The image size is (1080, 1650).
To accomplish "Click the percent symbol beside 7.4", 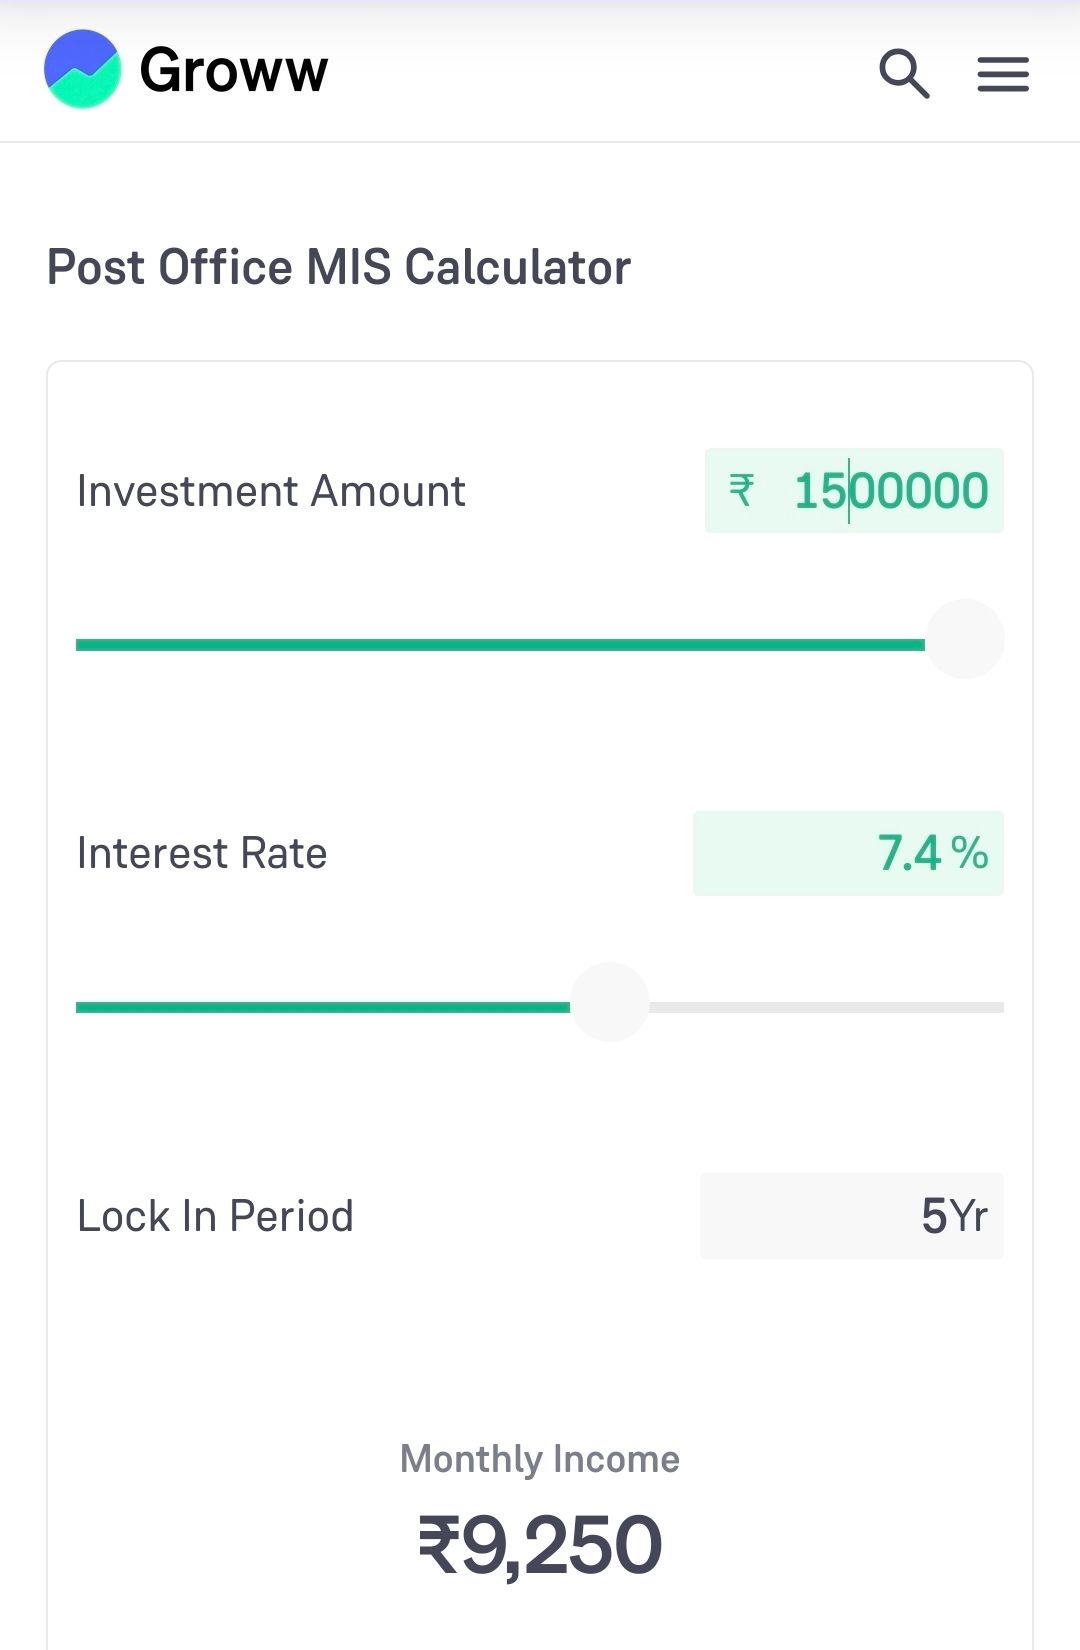I will point(969,853).
